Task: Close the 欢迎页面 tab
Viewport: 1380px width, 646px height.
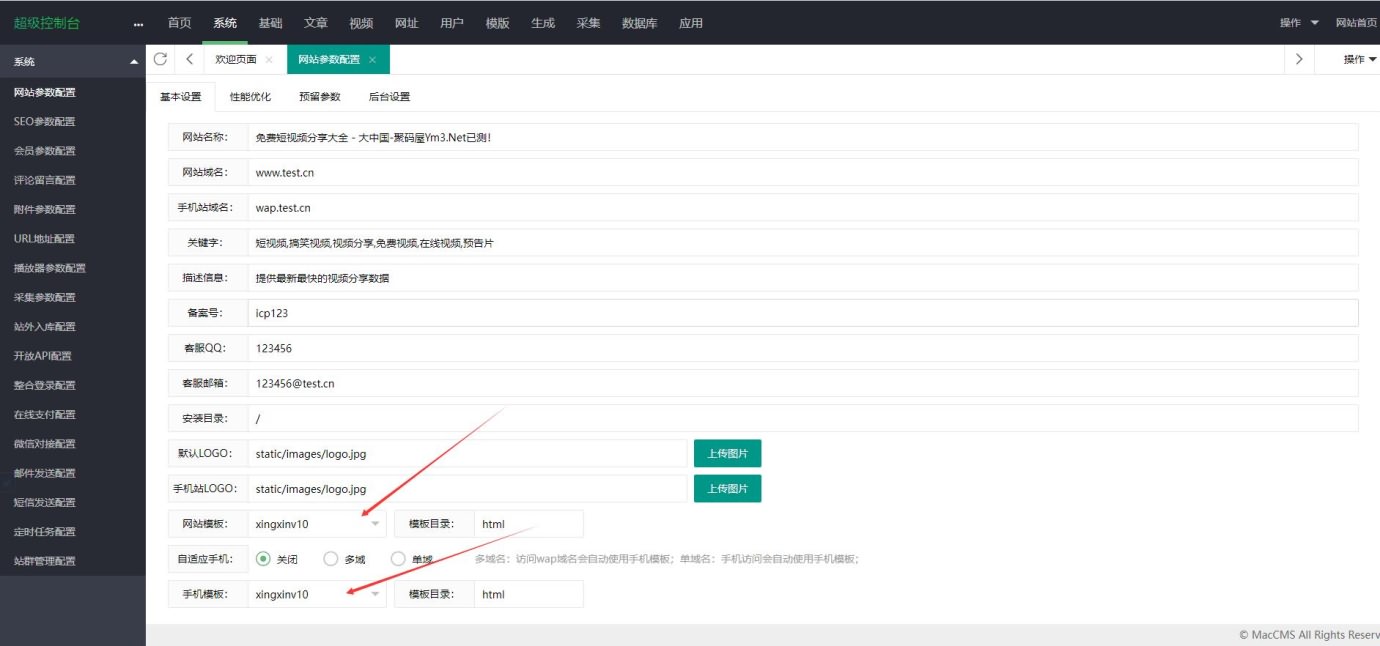Action: tap(269, 60)
